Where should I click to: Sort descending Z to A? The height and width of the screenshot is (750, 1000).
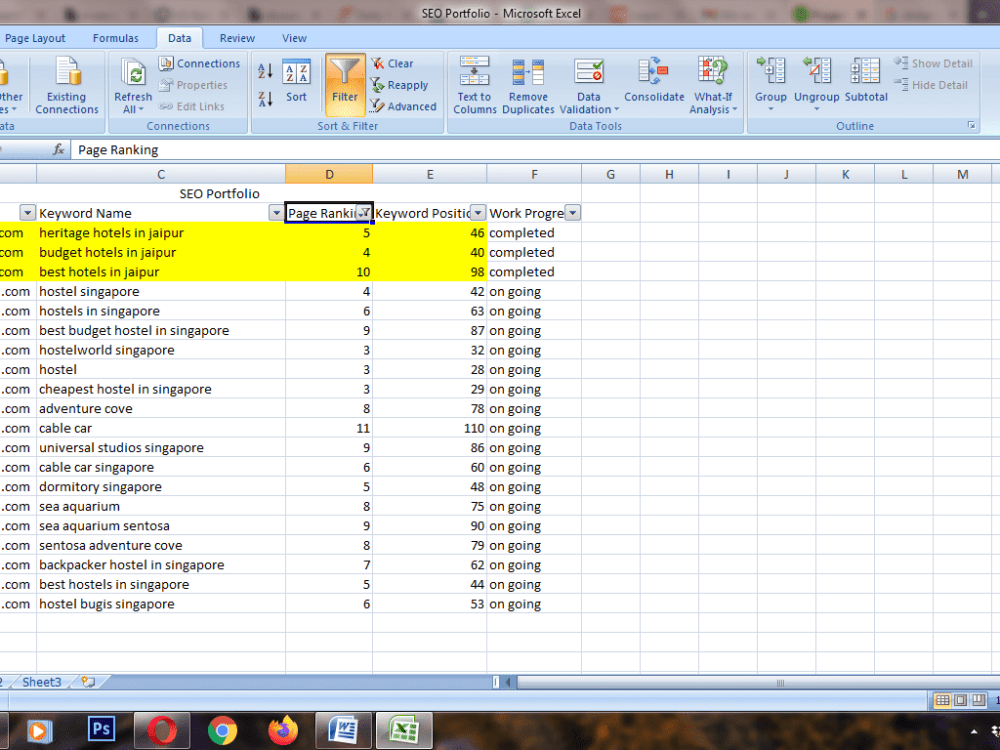click(x=265, y=99)
